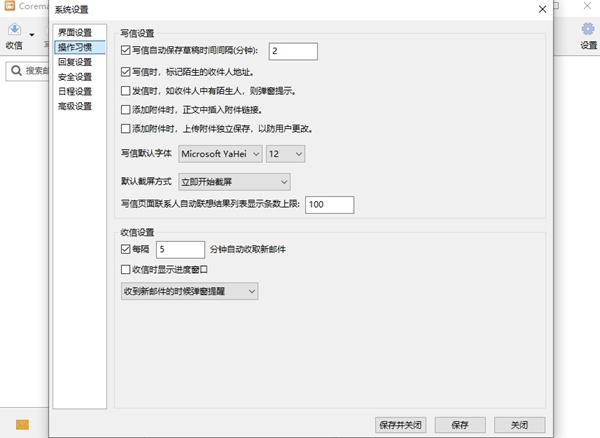Select the 操作习惯 tab
Screen dimensions: 600x438
click(x=80, y=47)
